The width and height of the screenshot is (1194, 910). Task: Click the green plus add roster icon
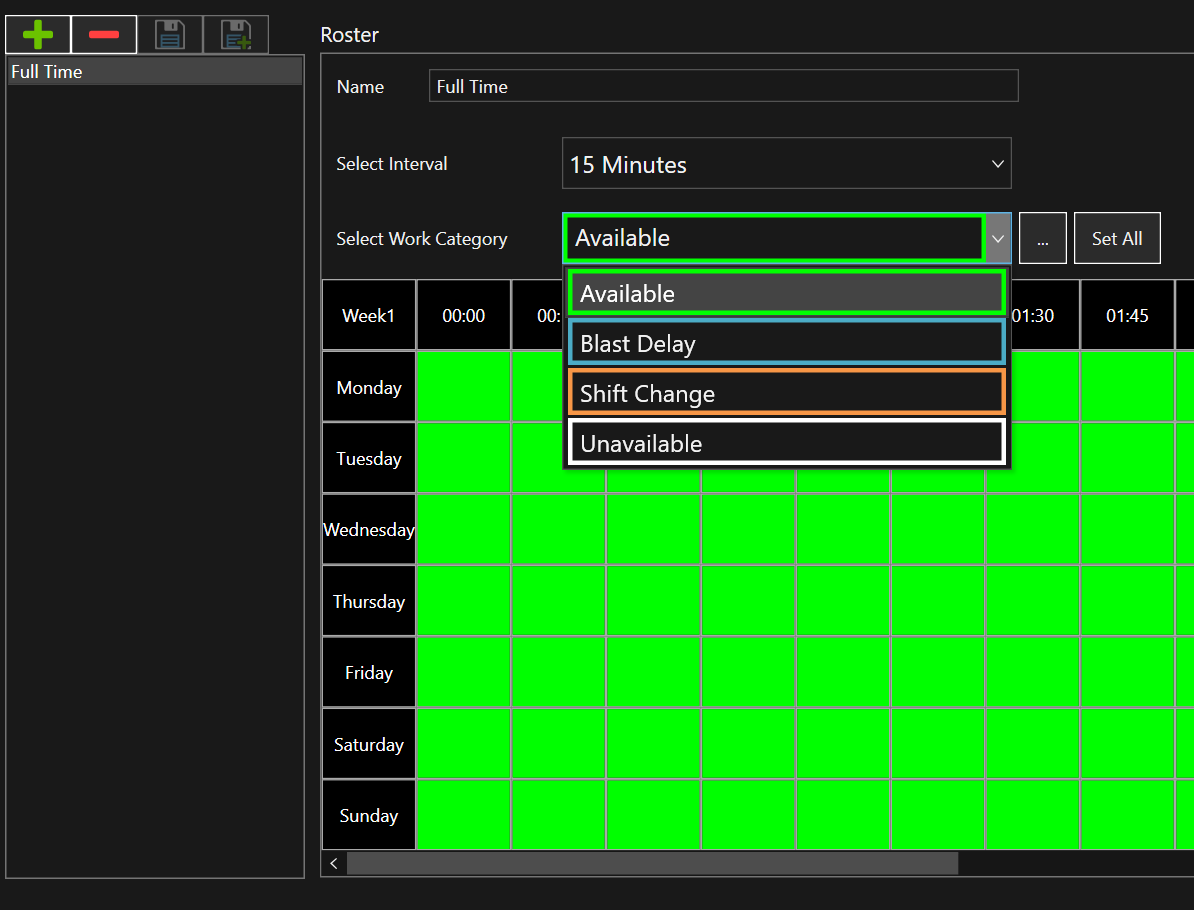(x=38, y=35)
